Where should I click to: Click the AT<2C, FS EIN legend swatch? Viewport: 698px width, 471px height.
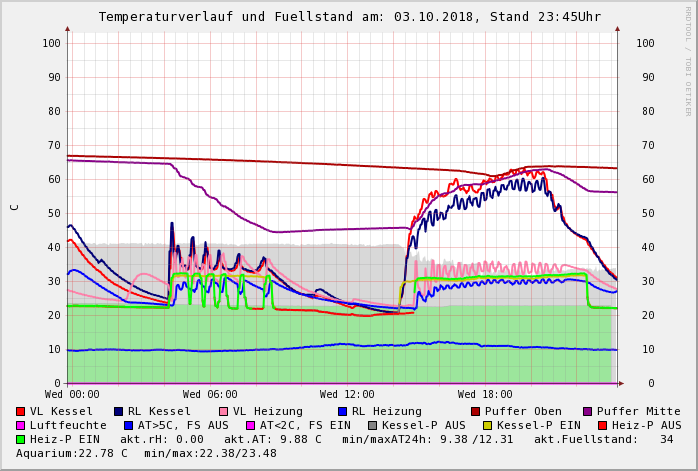(x=251, y=425)
